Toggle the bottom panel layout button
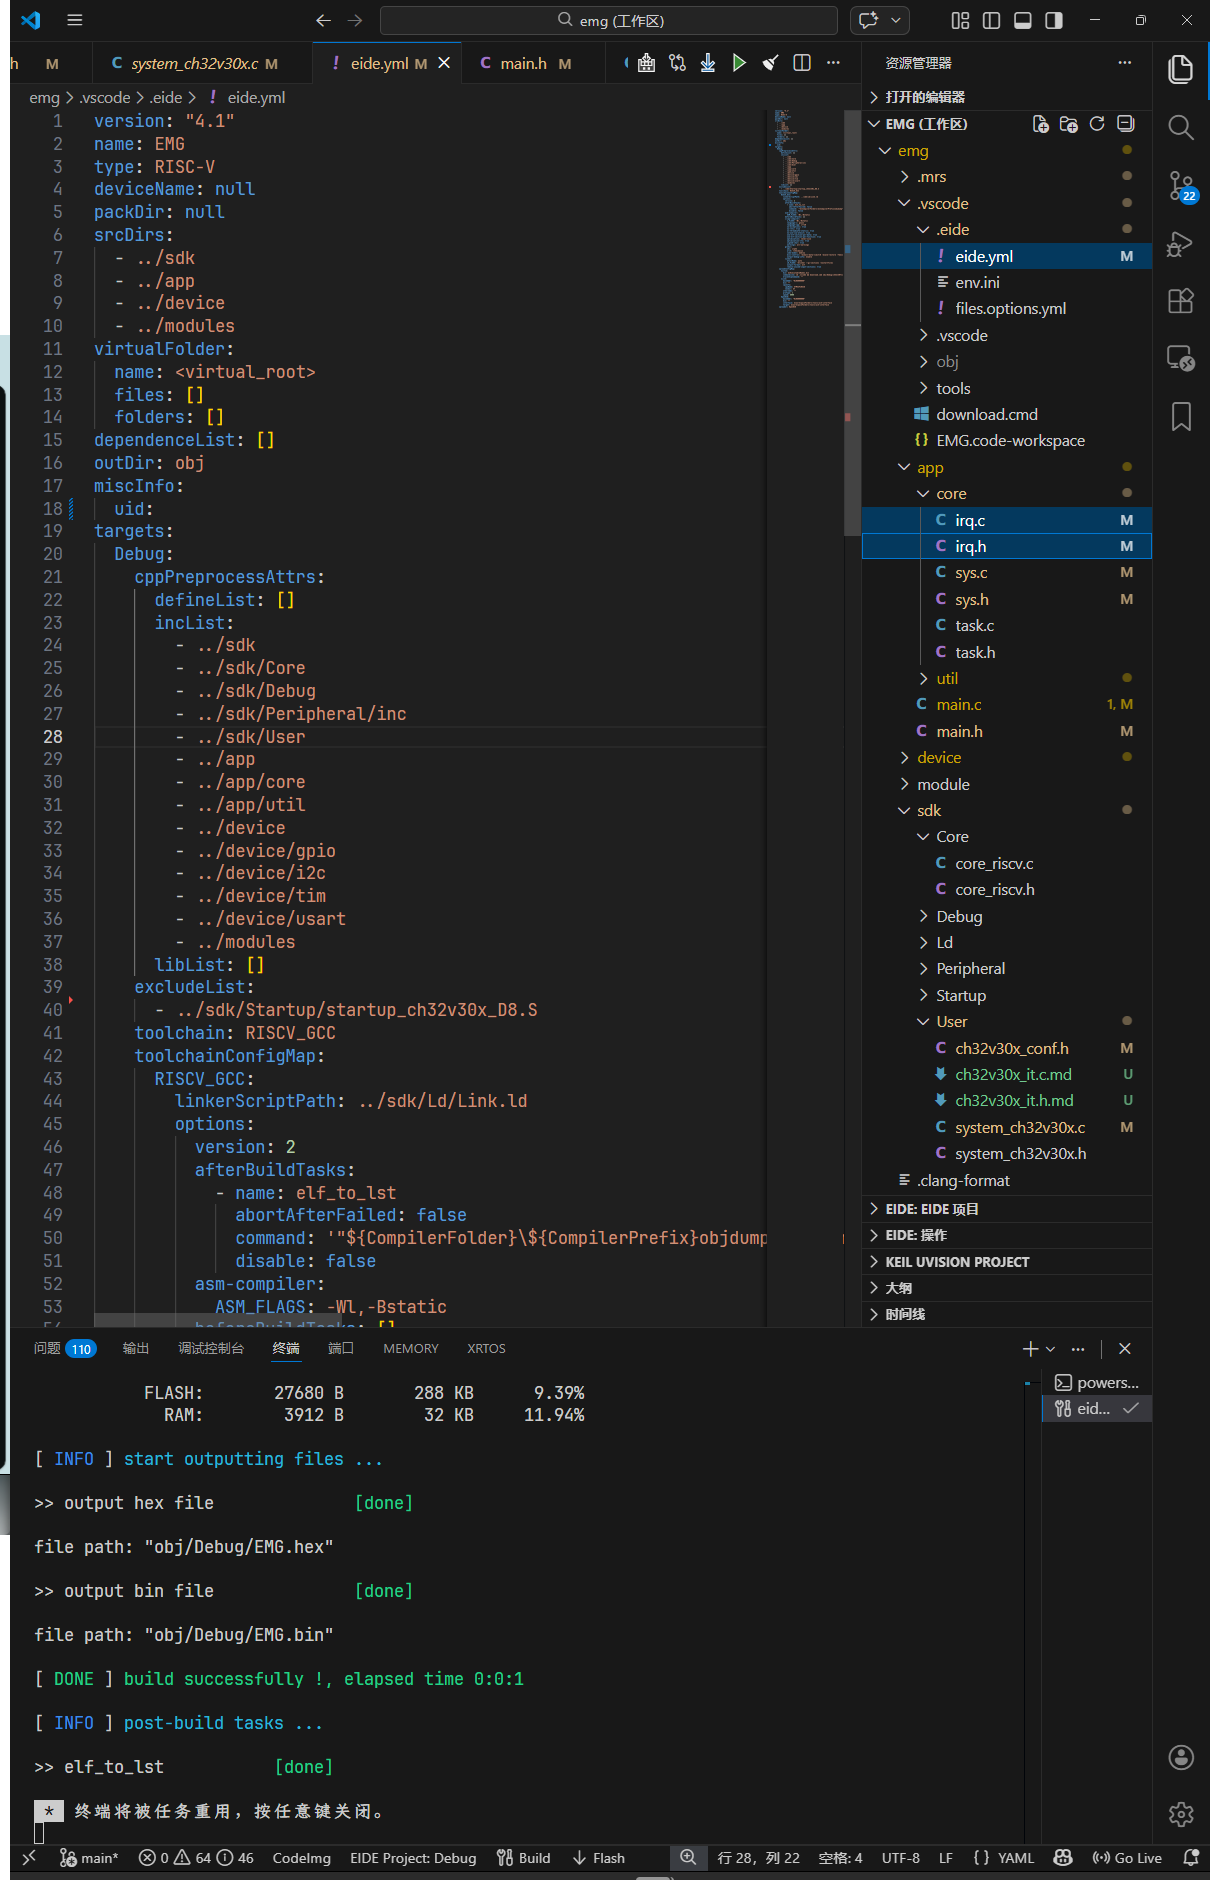 (1023, 20)
